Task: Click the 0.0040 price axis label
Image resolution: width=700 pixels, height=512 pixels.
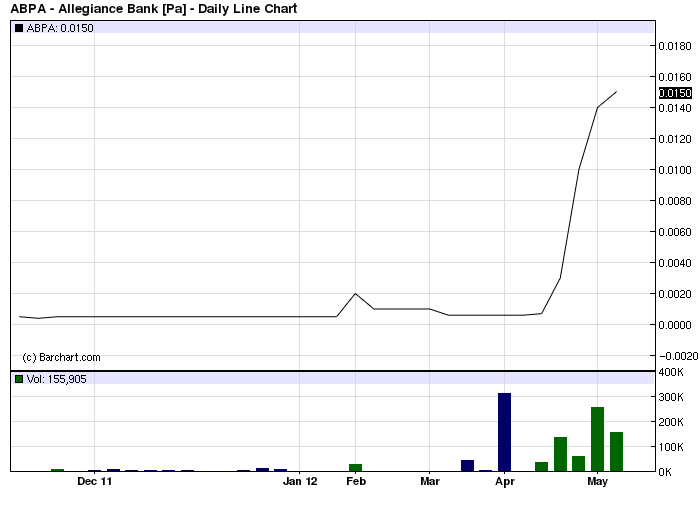Action: coord(675,263)
